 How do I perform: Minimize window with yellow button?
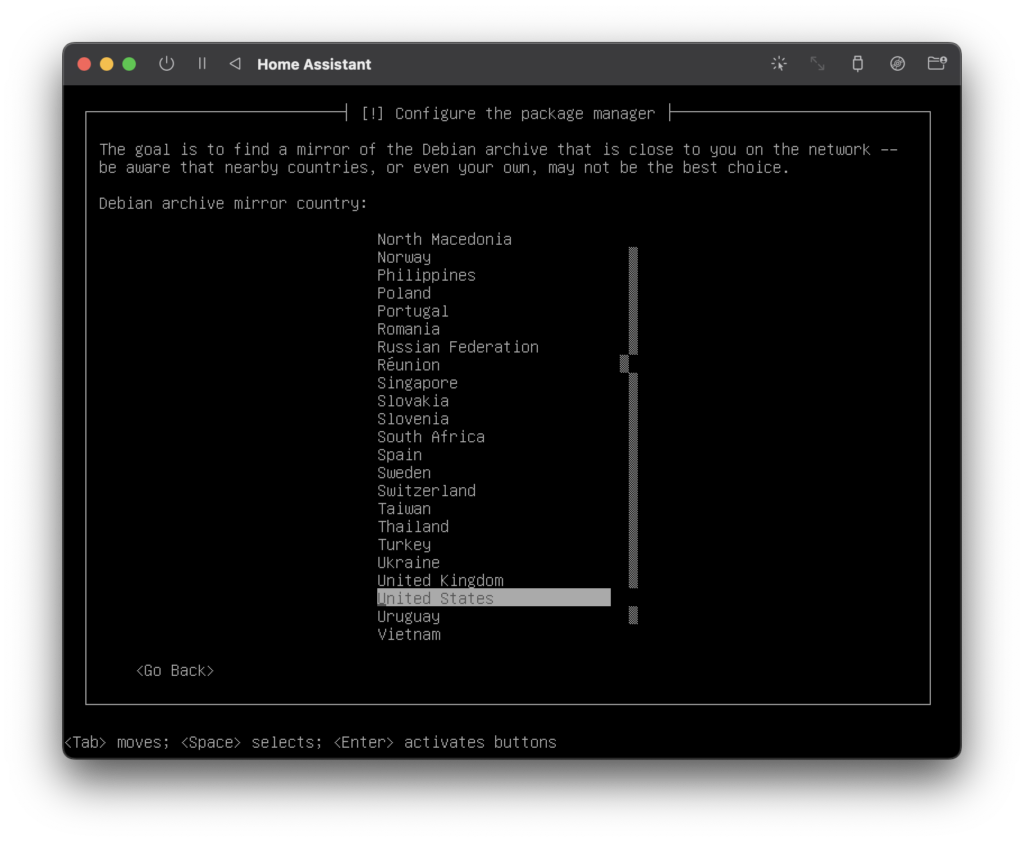[106, 64]
